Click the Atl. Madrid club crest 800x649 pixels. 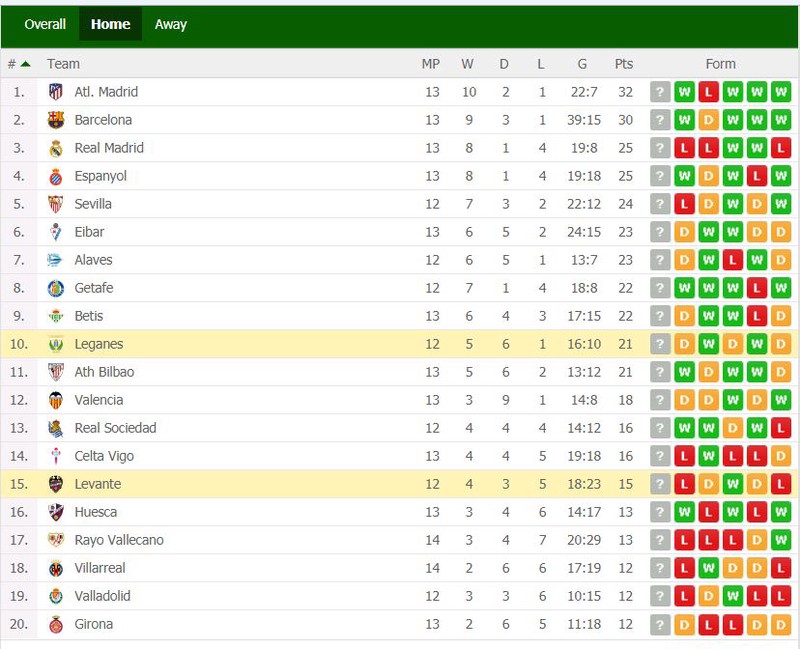pos(56,92)
